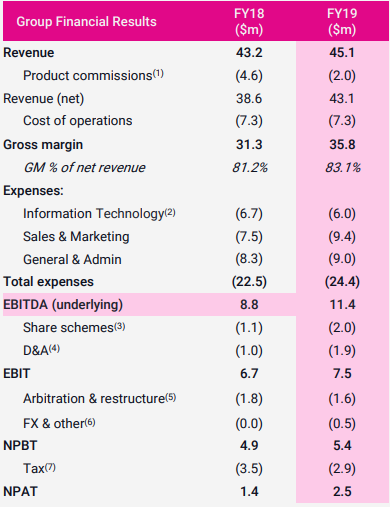Click the Group Financial Results header
This screenshot has height=507, width=390.
pos(86,22)
